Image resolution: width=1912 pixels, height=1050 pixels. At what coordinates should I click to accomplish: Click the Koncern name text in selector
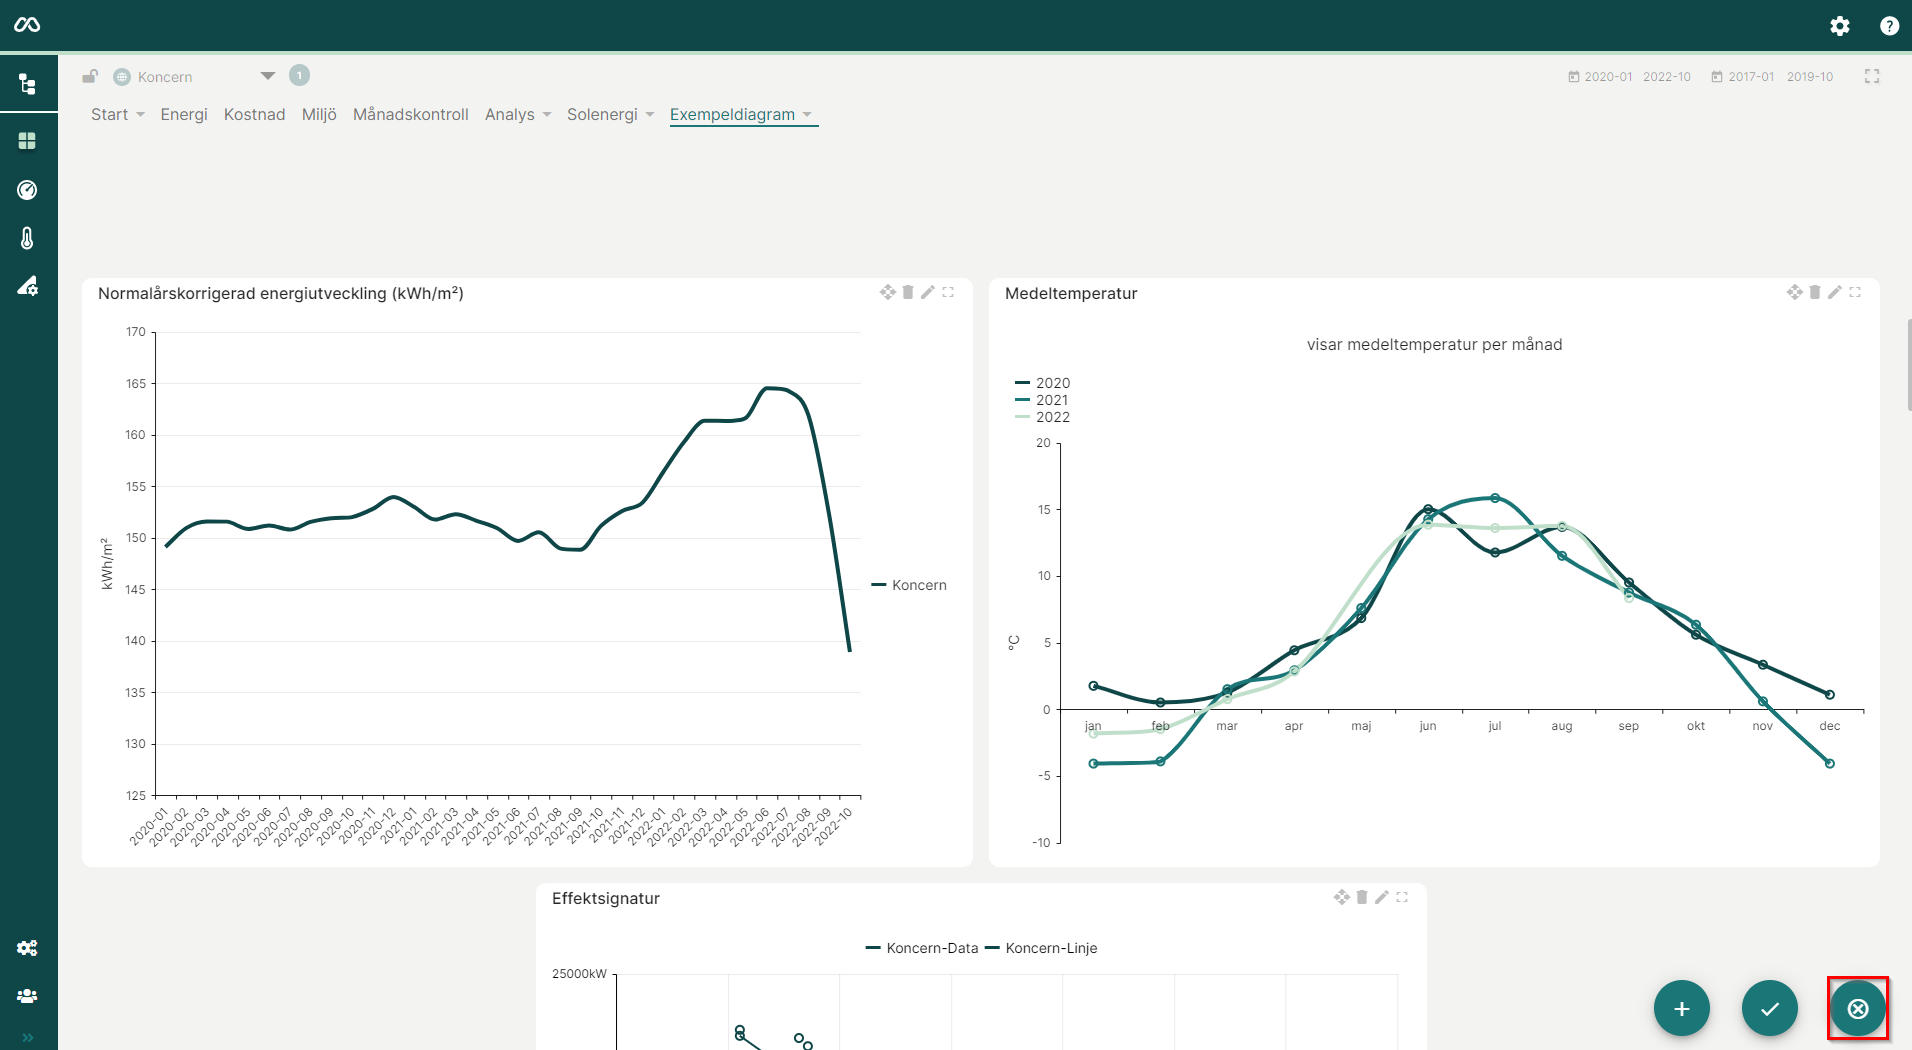tap(165, 77)
